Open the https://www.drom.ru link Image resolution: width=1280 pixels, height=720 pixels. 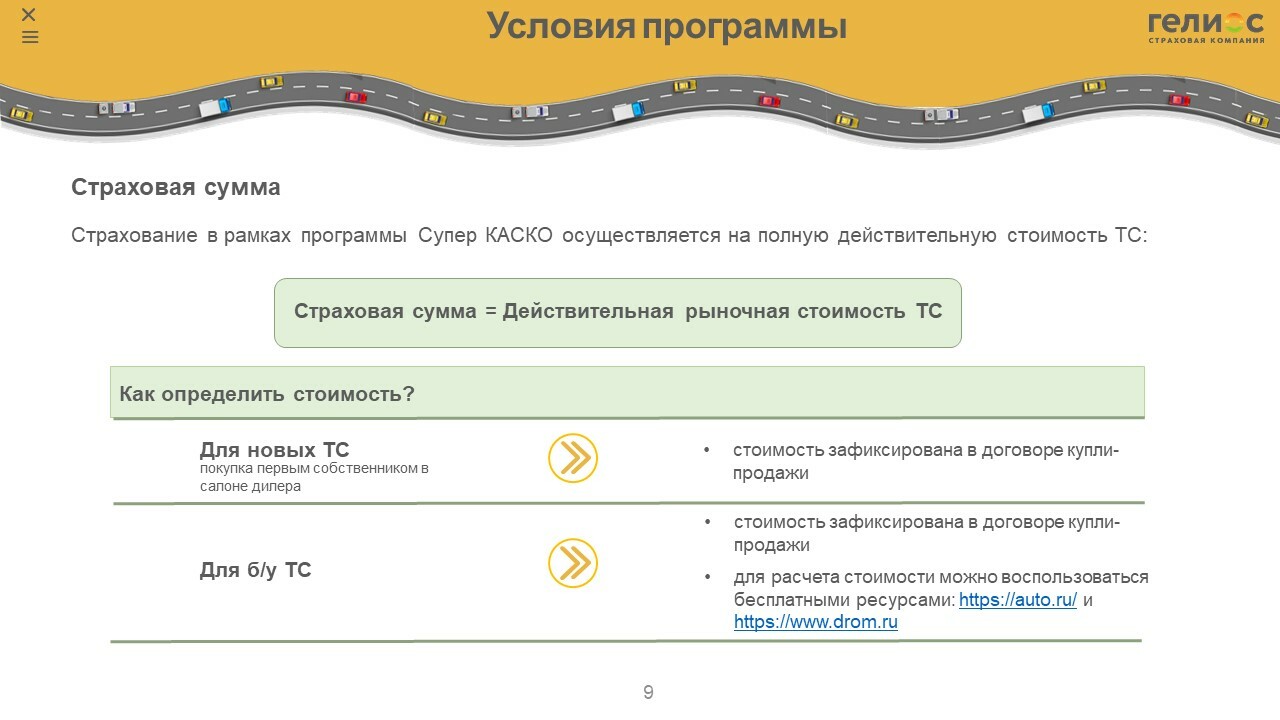[x=816, y=622]
